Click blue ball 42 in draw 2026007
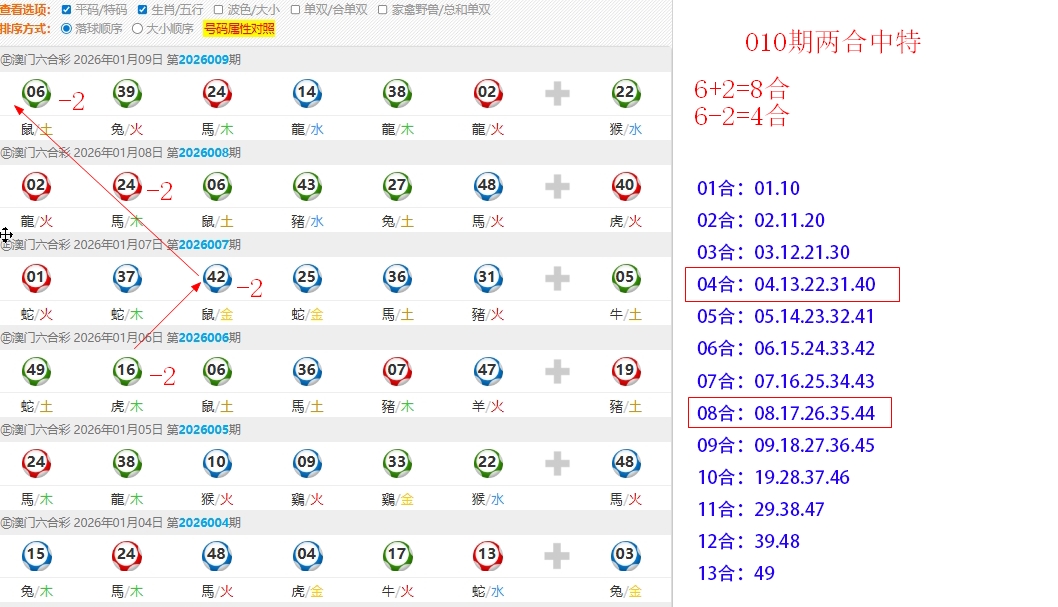Image resolution: width=1058 pixels, height=607 pixels. (x=216, y=278)
